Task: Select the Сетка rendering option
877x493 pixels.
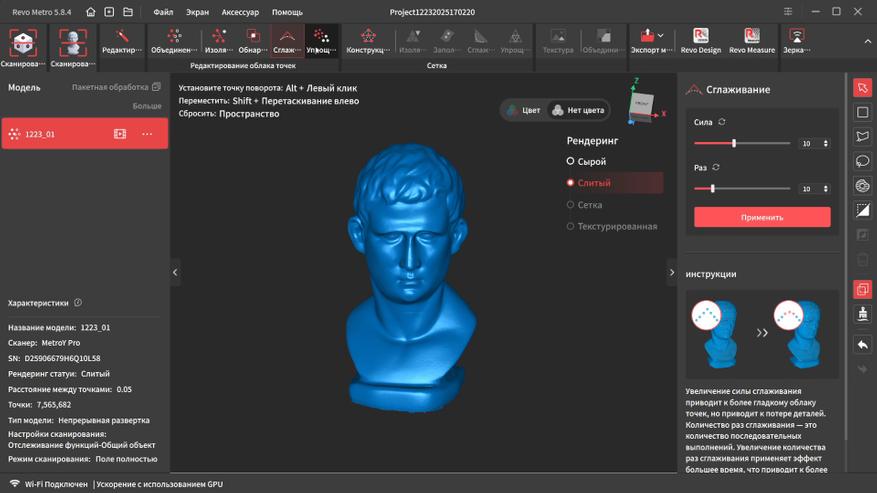Action: pyautogui.click(x=584, y=205)
